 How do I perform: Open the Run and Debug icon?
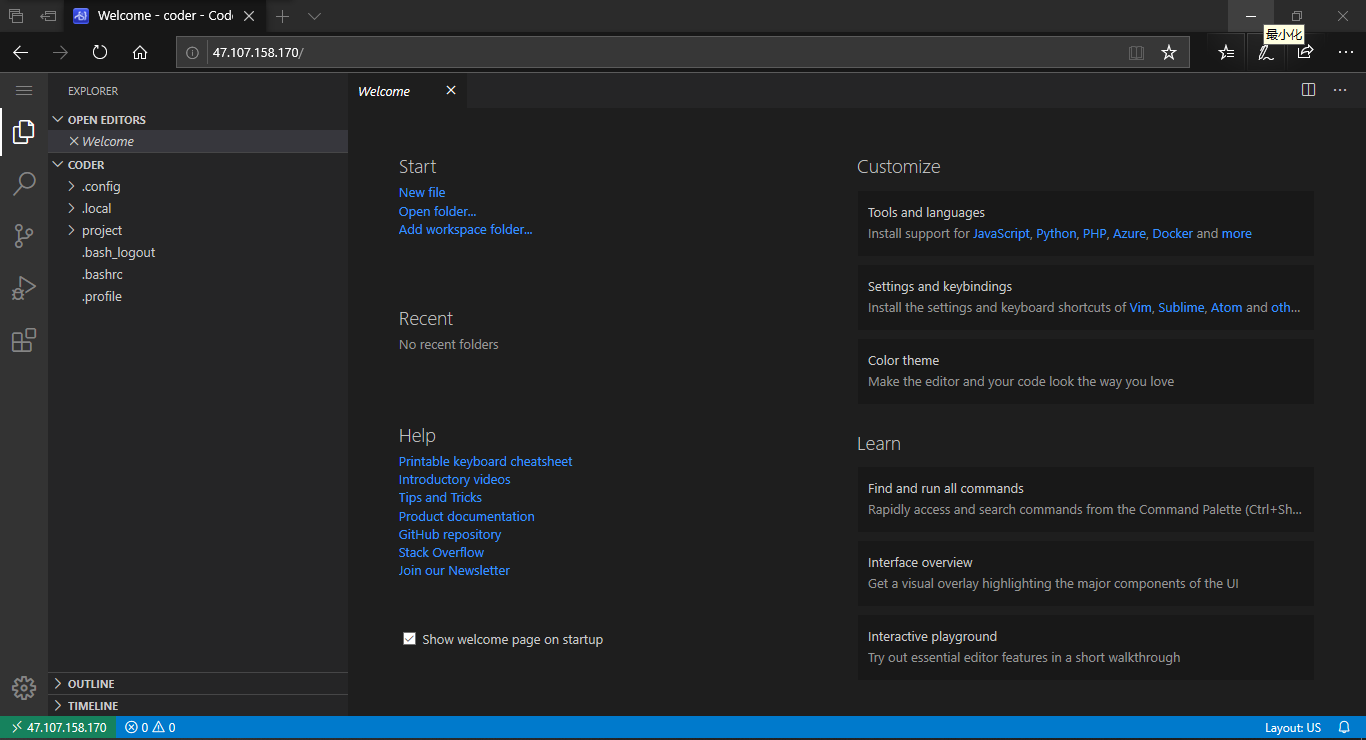pyautogui.click(x=24, y=288)
